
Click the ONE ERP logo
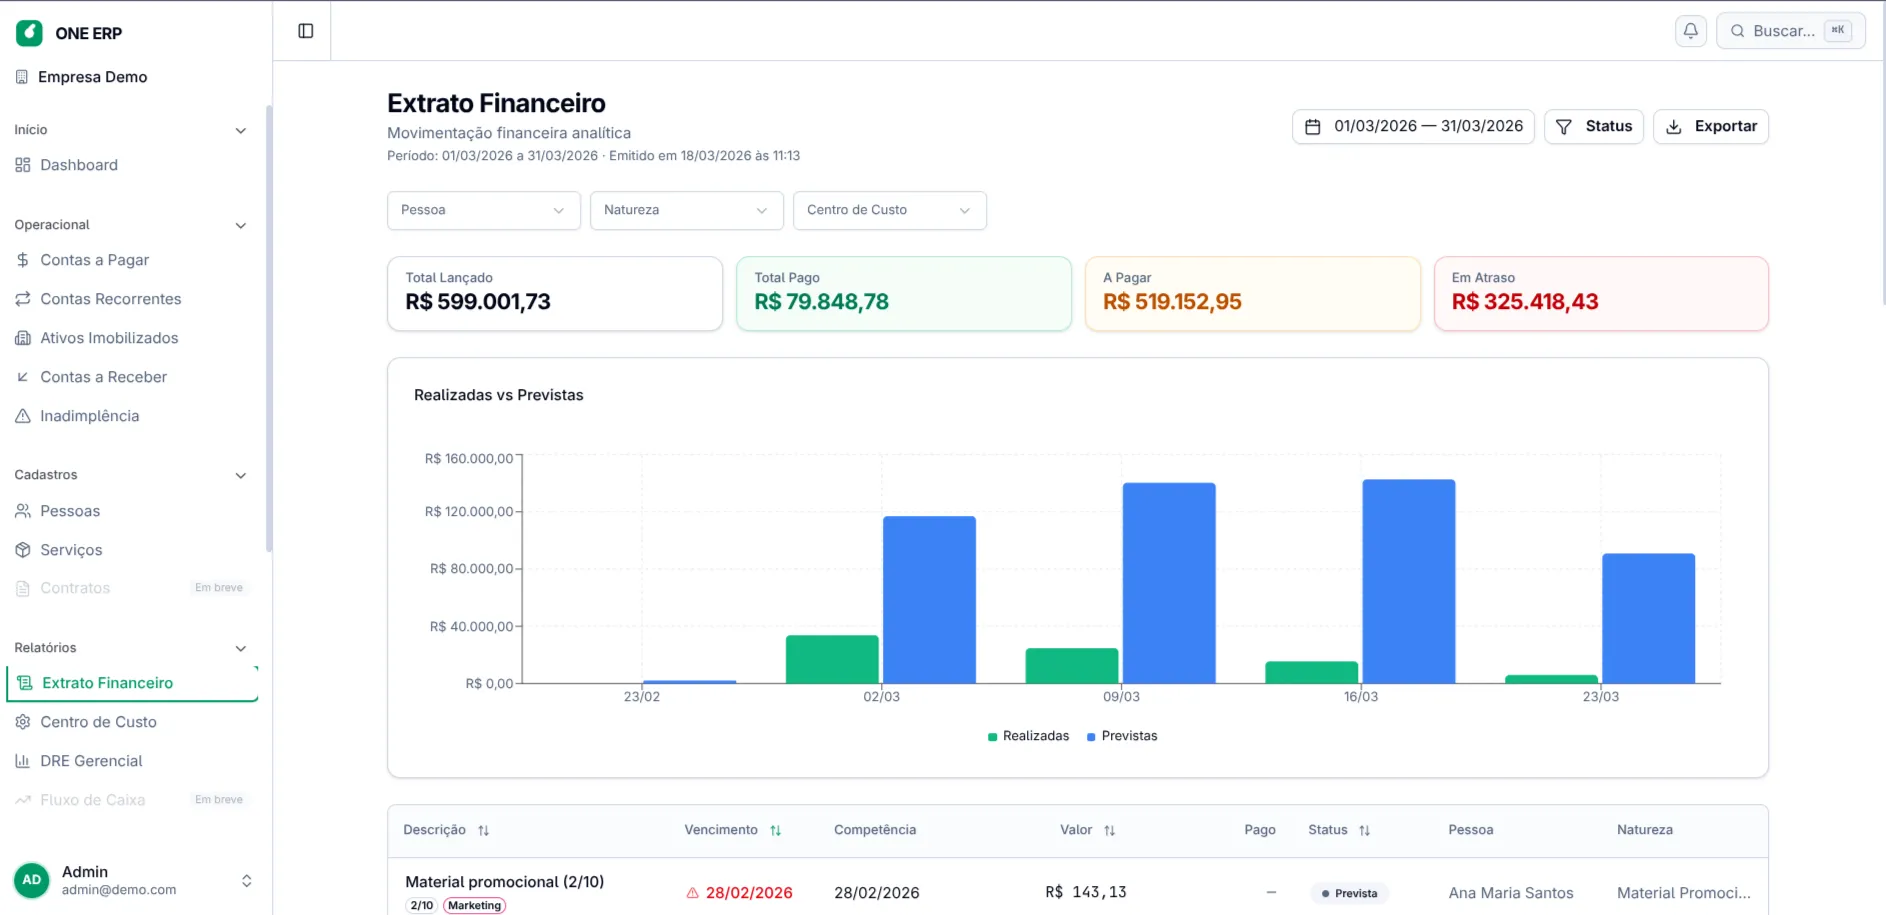click(x=30, y=32)
